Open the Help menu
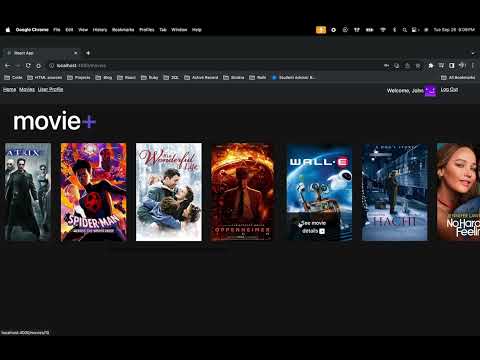This screenshot has height=360, width=480. tap(197, 30)
